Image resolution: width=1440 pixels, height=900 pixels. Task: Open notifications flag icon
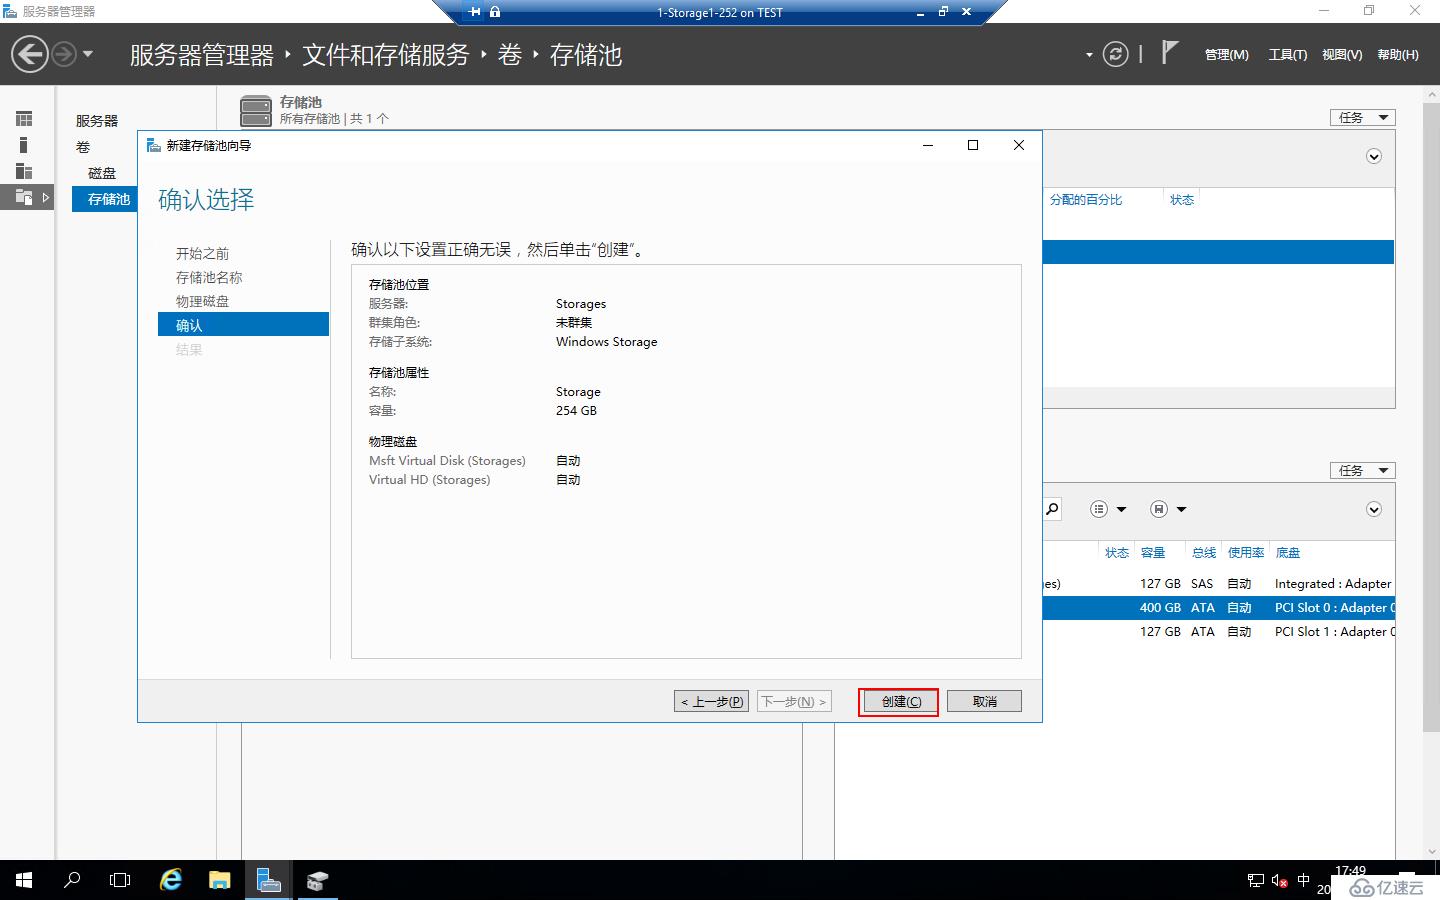(1169, 52)
